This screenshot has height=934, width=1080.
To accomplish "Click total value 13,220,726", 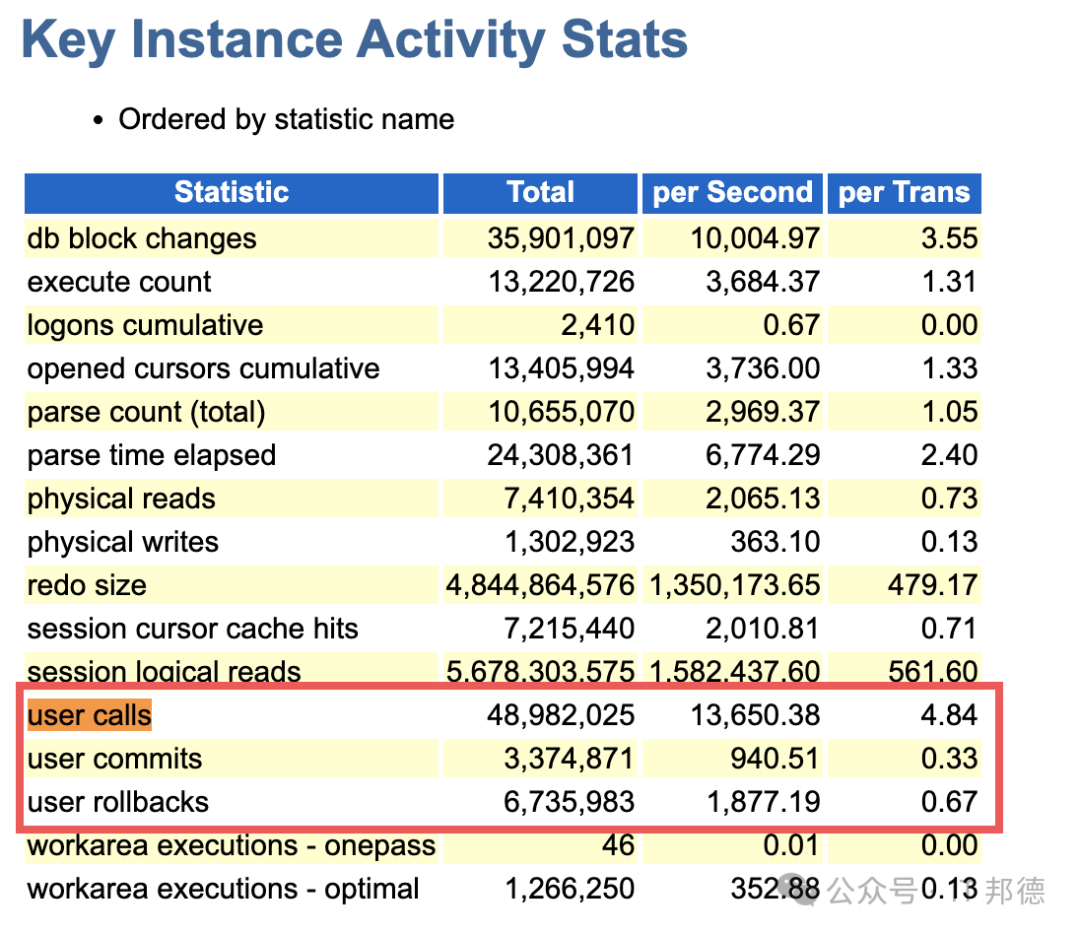I will (561, 282).
